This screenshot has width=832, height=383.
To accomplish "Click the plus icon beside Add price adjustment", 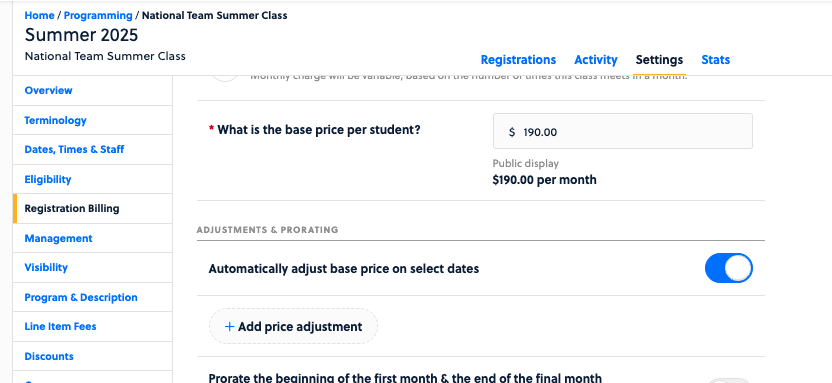I will pyautogui.click(x=229, y=327).
